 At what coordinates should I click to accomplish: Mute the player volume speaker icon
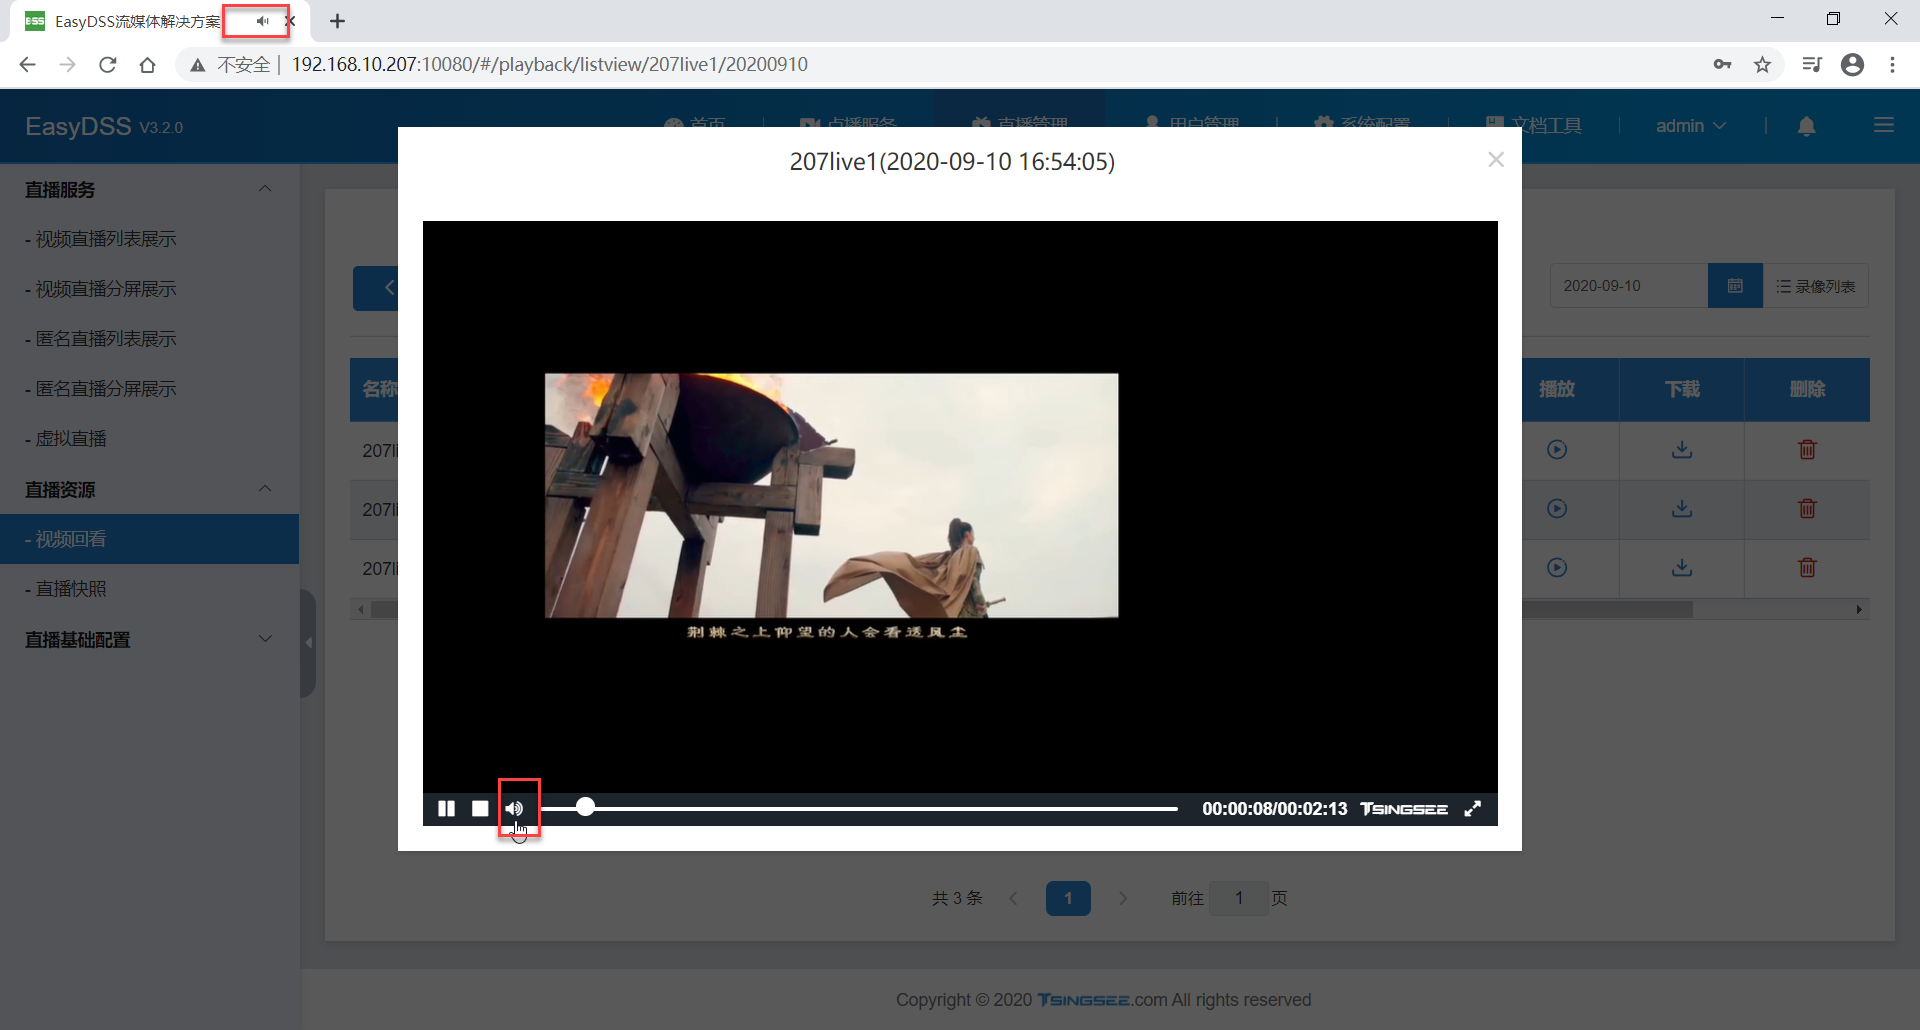point(514,808)
